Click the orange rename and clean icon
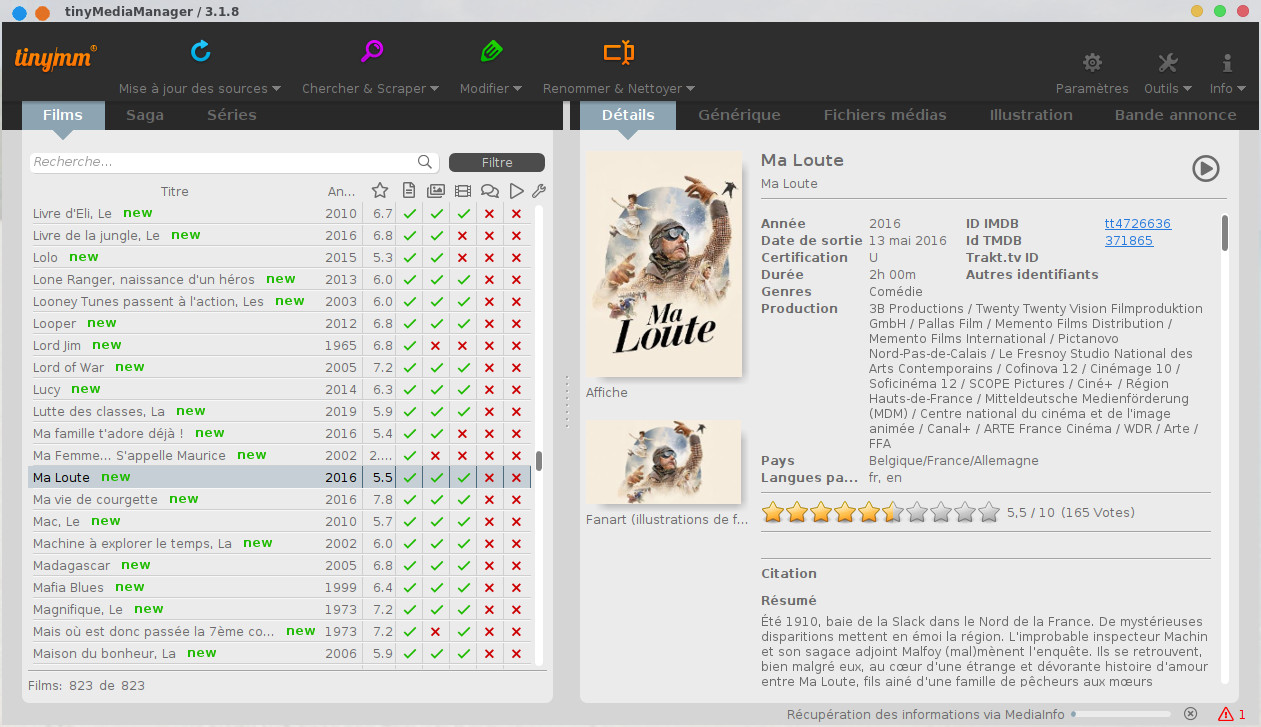 point(618,51)
